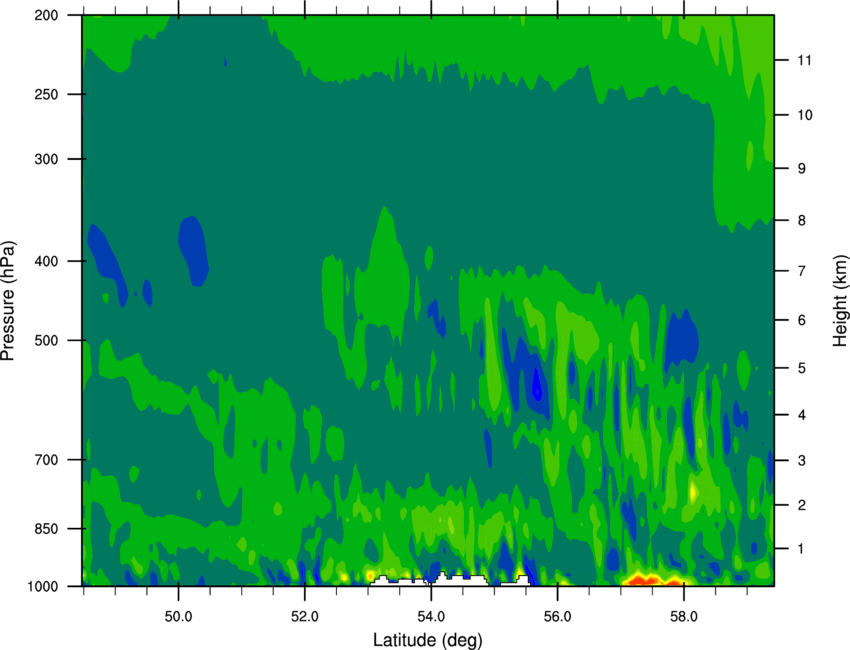The height and width of the screenshot is (650, 850).
Task: Select the 850 pressure tick label
Action: tap(46, 529)
